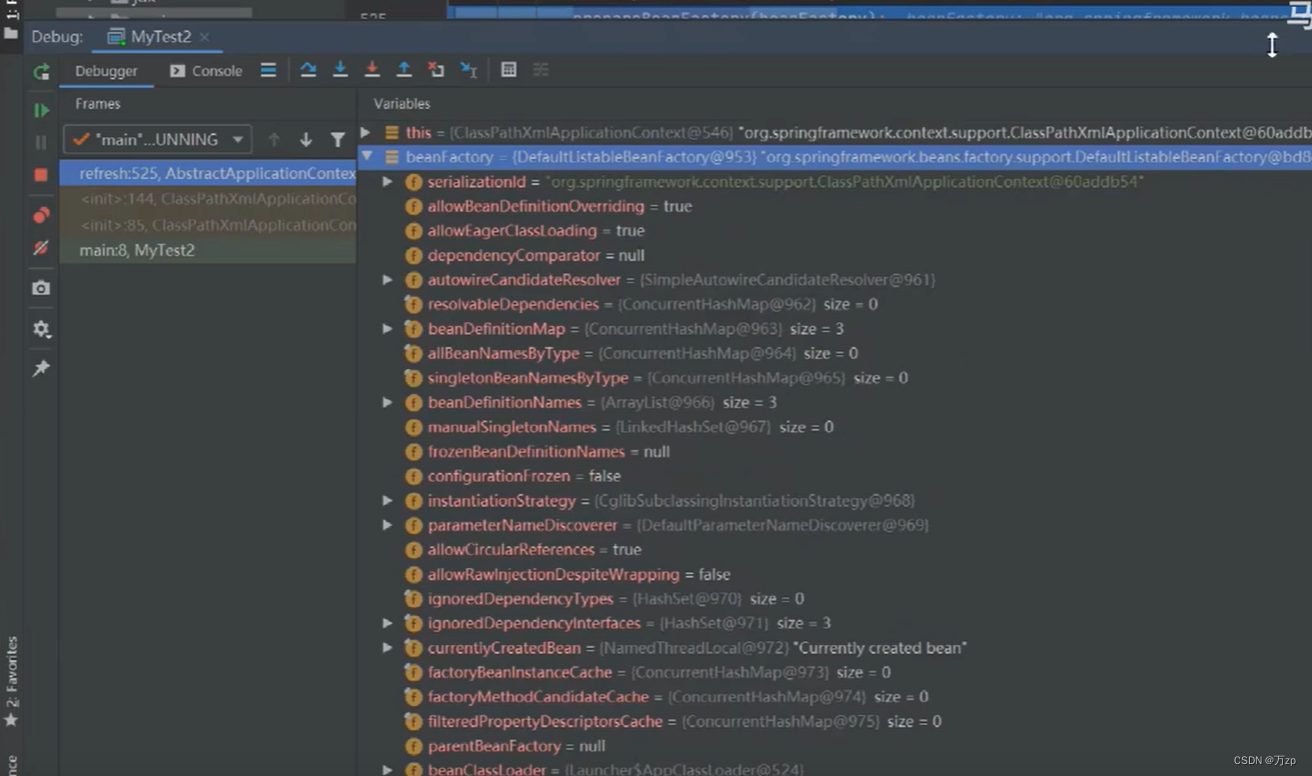This screenshot has height=776, width=1312.
Task: Click the layout toolbar icon beside the Console tab
Action: point(268,70)
